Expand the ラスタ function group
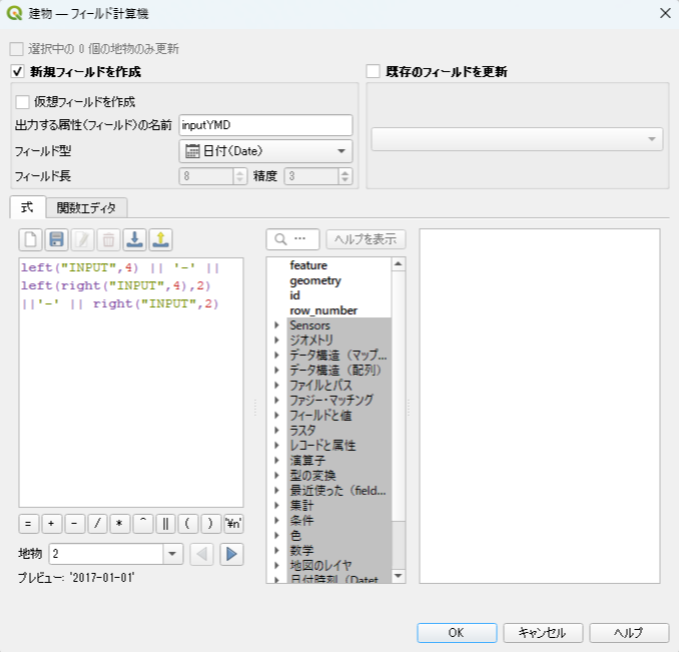The image size is (679, 652). 277,430
